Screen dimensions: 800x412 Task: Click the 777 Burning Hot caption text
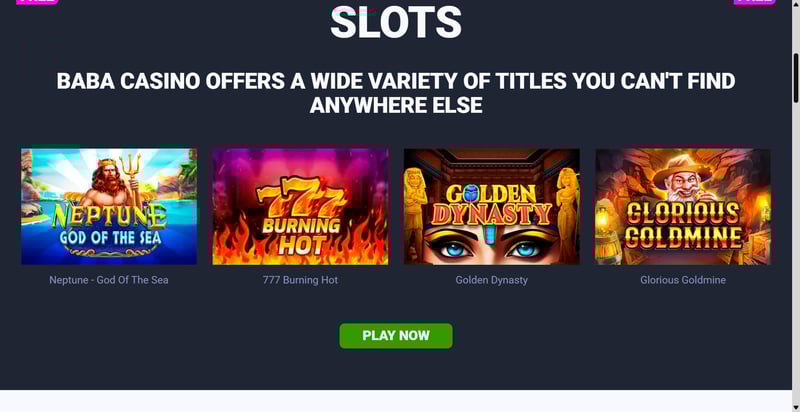click(x=301, y=280)
